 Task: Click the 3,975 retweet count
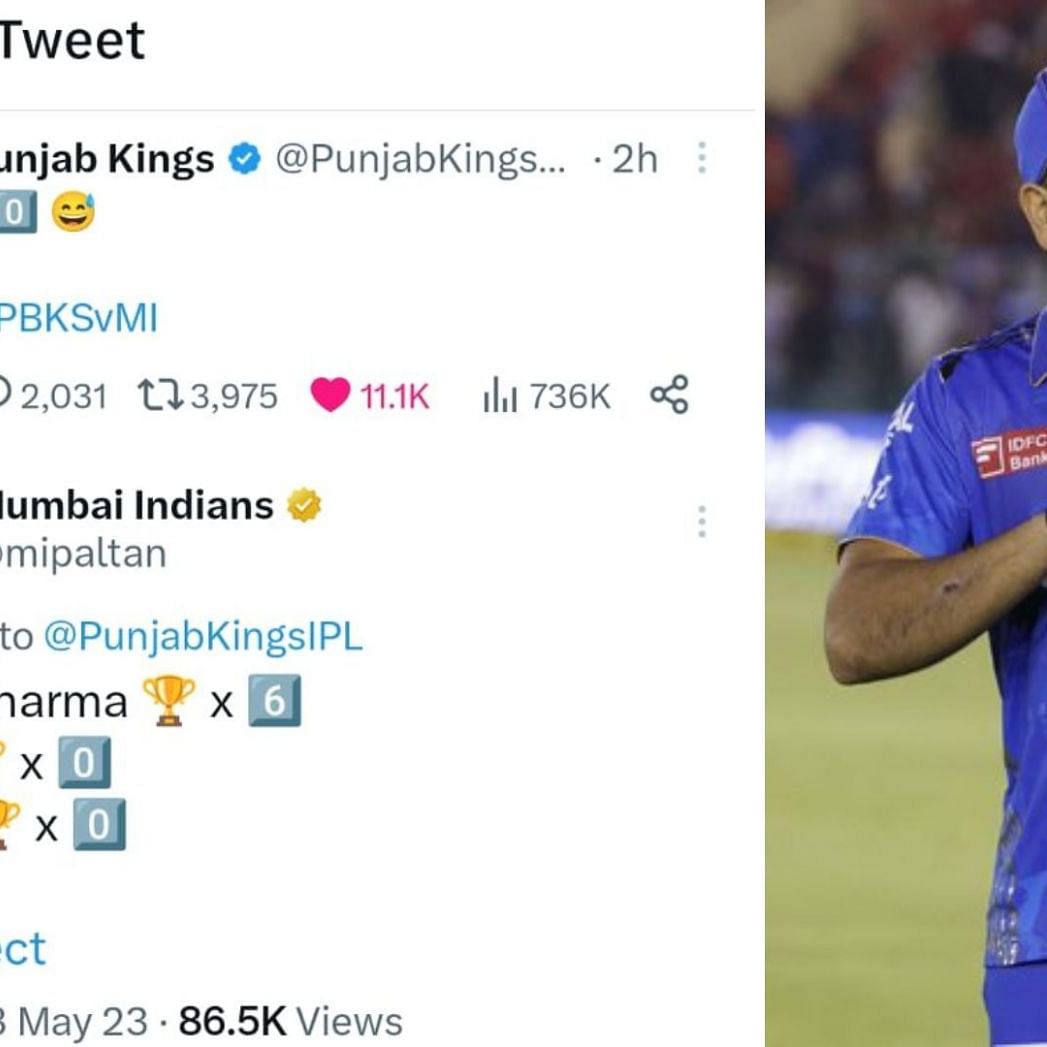pyautogui.click(x=234, y=397)
